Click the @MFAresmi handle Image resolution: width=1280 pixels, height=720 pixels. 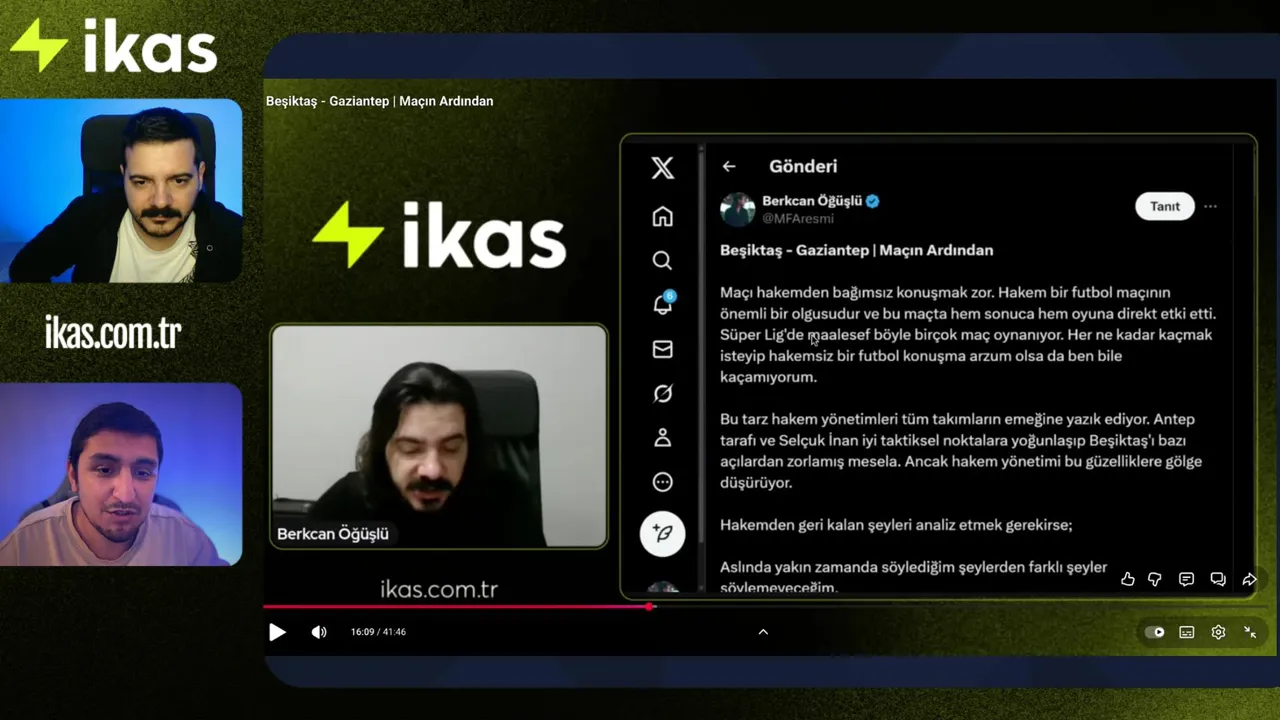pos(798,218)
